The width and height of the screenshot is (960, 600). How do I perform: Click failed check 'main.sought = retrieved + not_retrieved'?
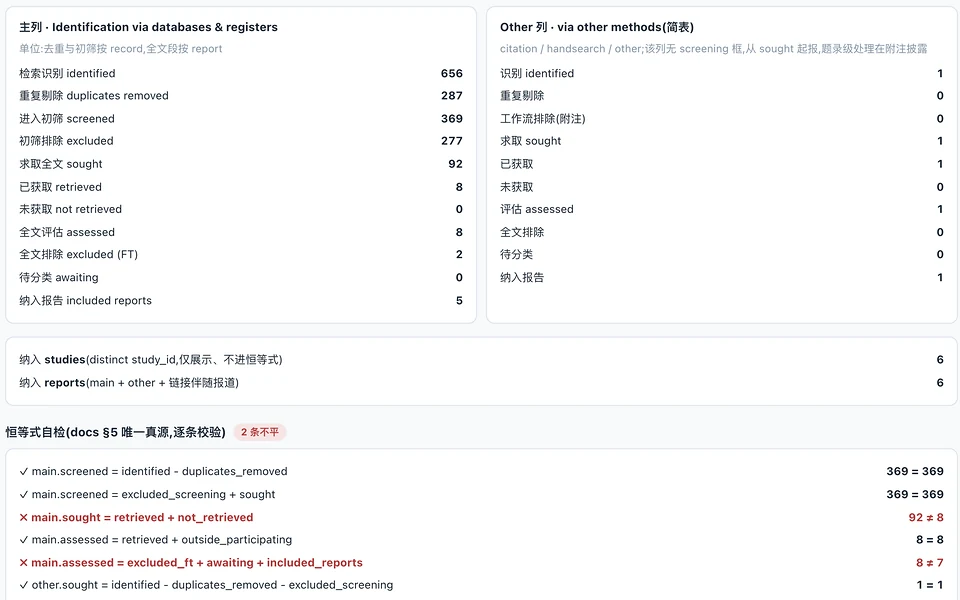coord(136,517)
